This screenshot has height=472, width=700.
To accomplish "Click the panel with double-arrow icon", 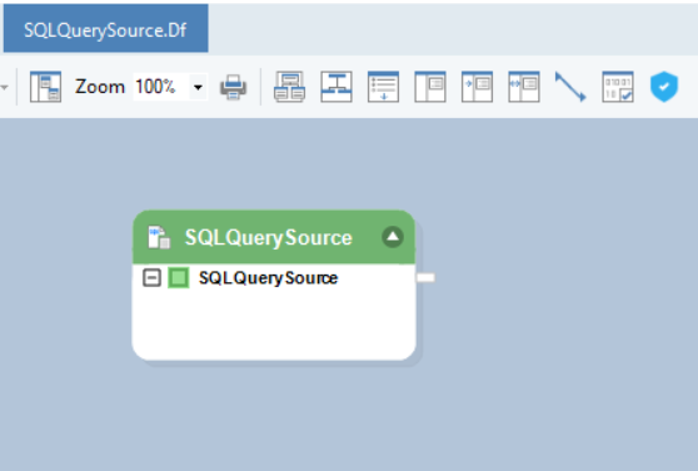I will pyautogui.click(x=523, y=87).
